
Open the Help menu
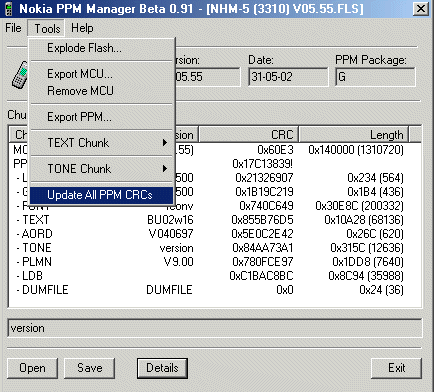[82, 28]
